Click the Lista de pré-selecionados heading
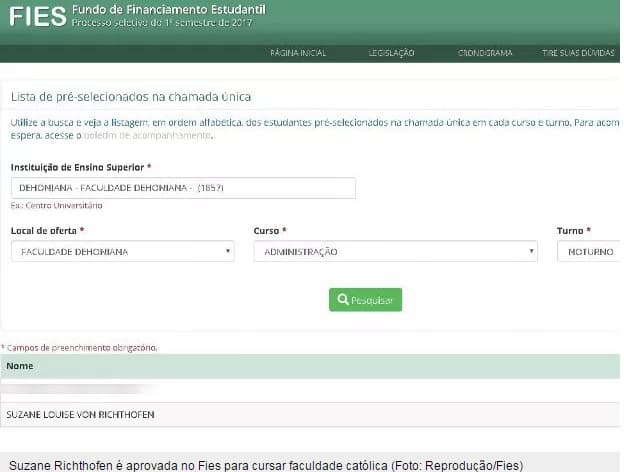Viewport: 624px width, 472px height. (131, 97)
